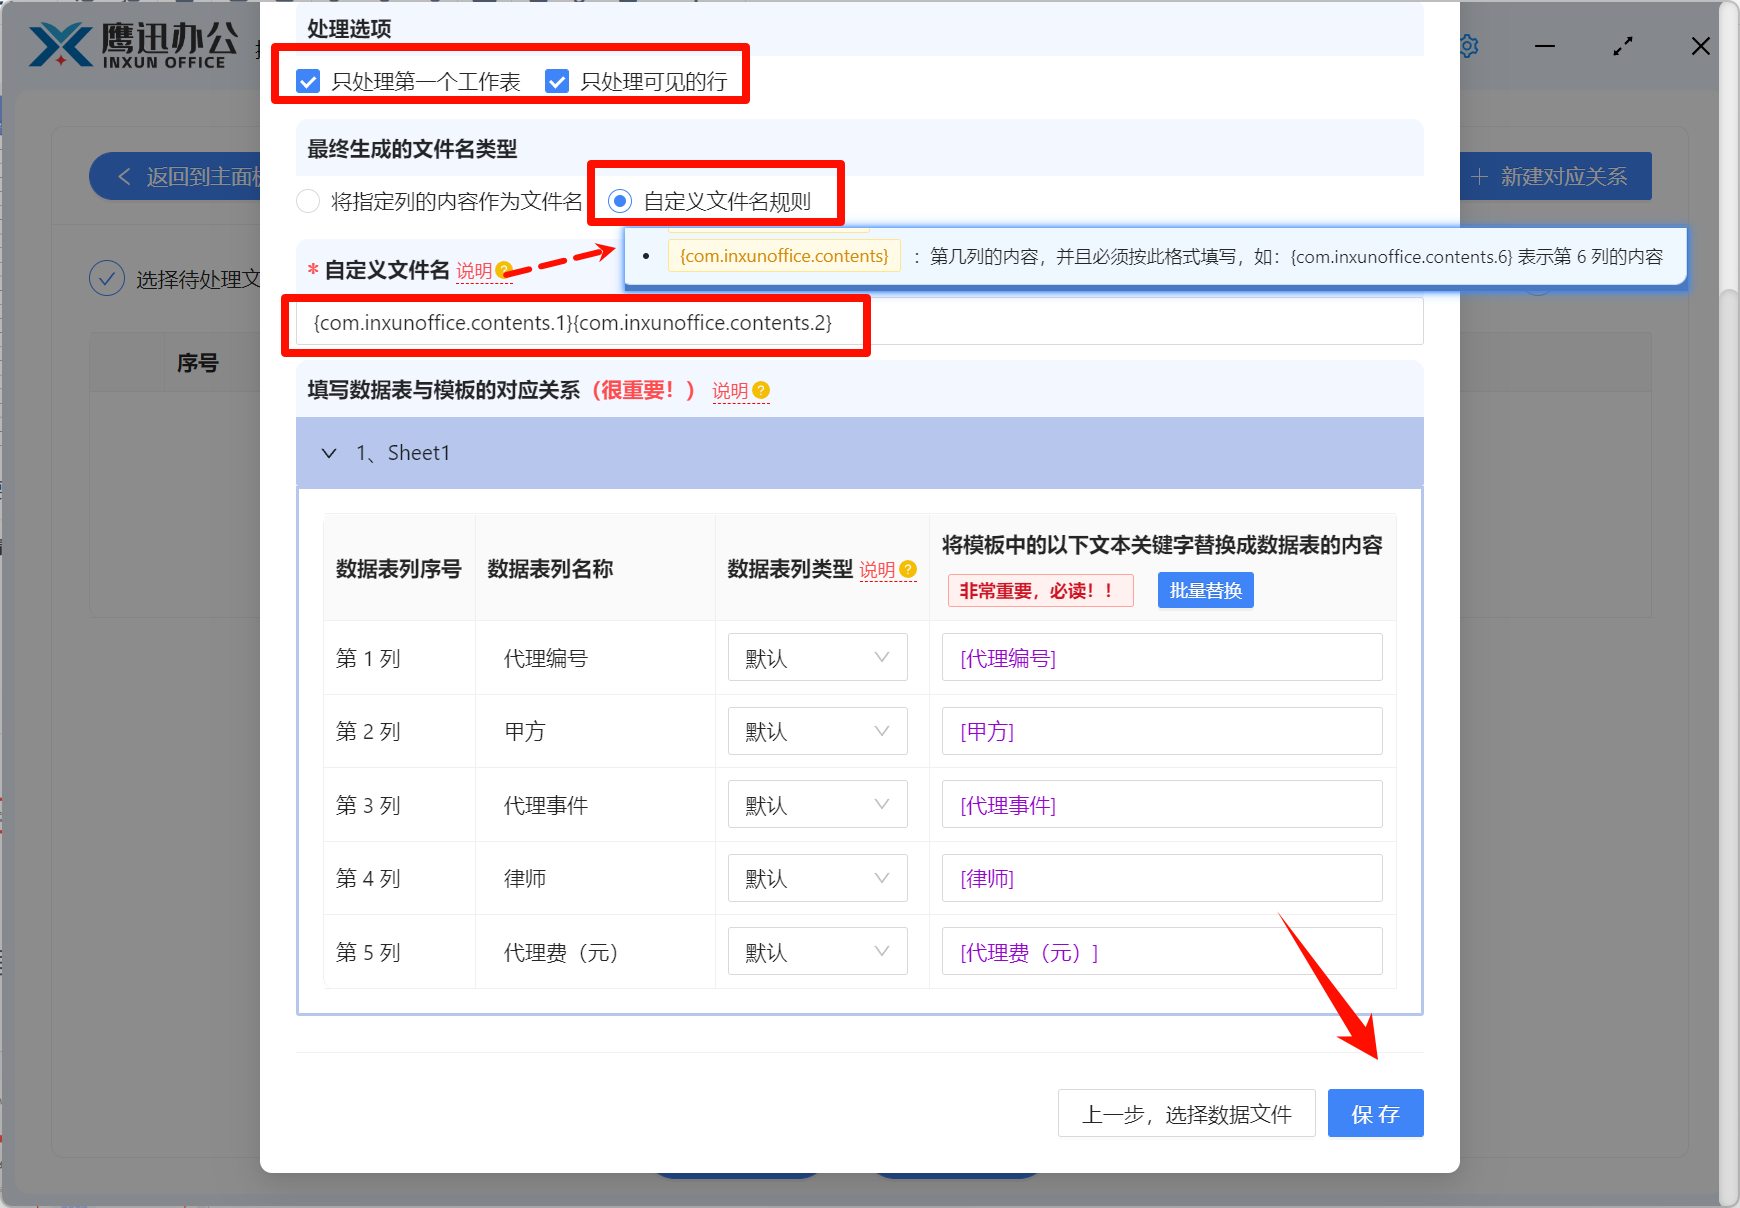This screenshot has height=1208, width=1740.
Task: Collapse the Sheet1 section
Action: (x=329, y=453)
